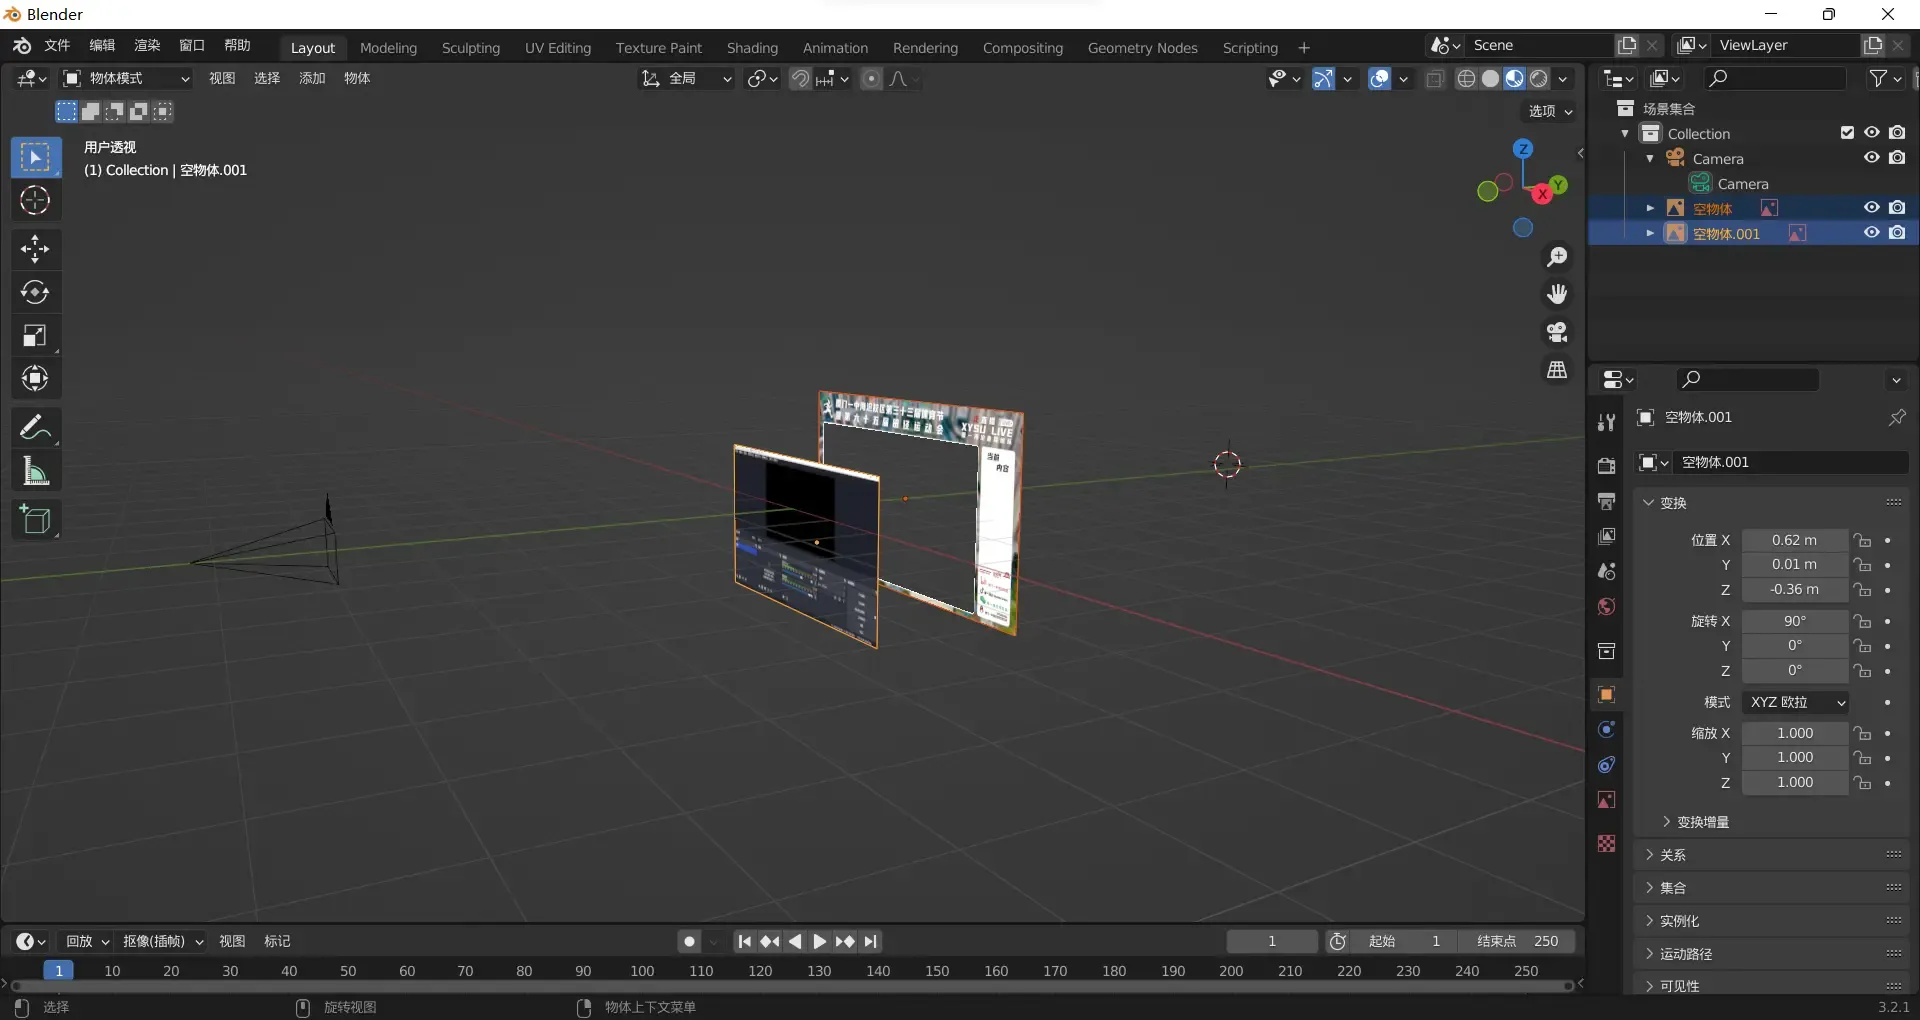Viewport: 1920px width, 1020px height.
Task: Click the 选项 options button
Action: (1551, 111)
